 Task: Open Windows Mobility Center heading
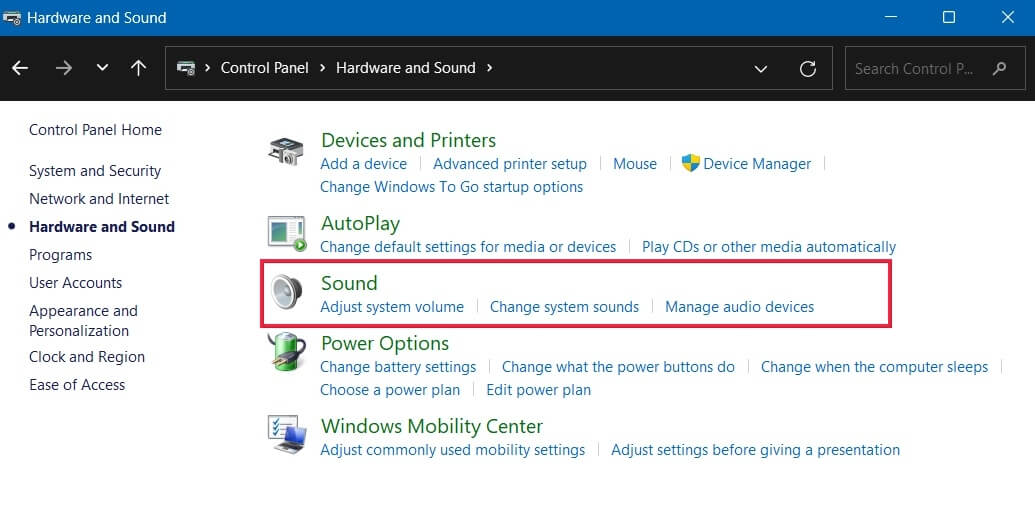tap(432, 427)
